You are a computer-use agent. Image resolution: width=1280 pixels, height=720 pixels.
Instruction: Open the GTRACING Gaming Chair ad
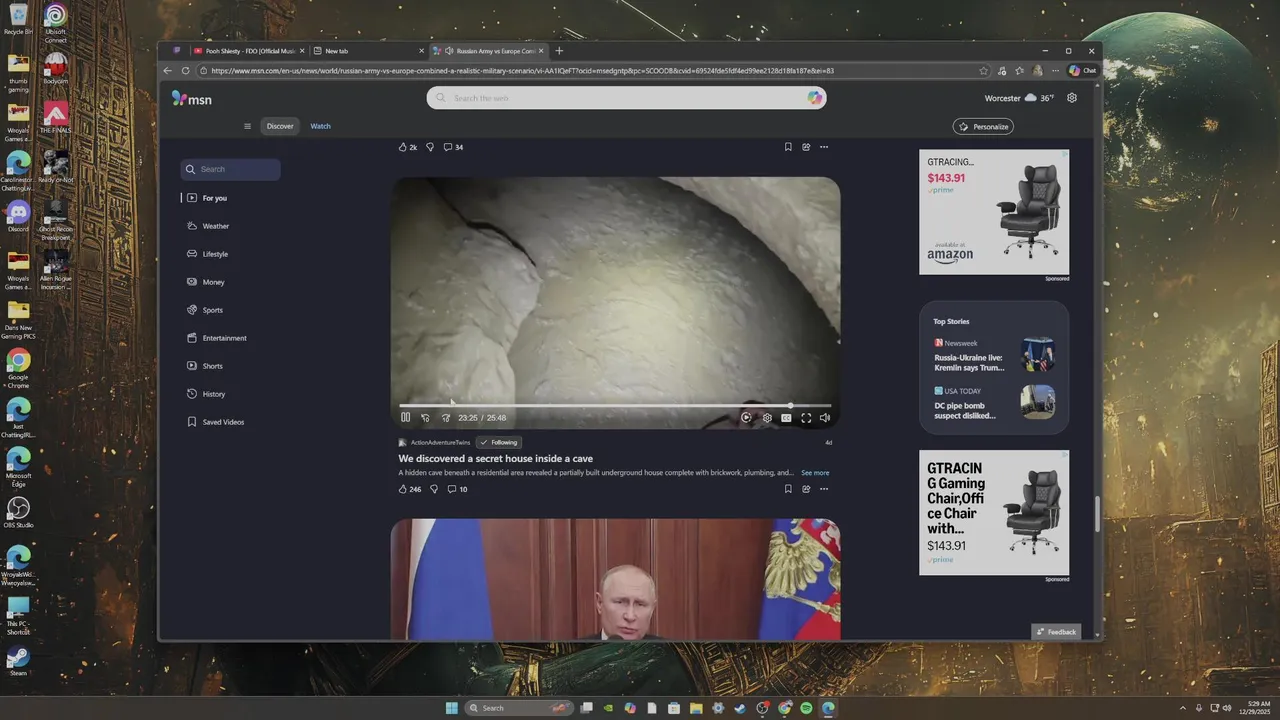[x=994, y=512]
